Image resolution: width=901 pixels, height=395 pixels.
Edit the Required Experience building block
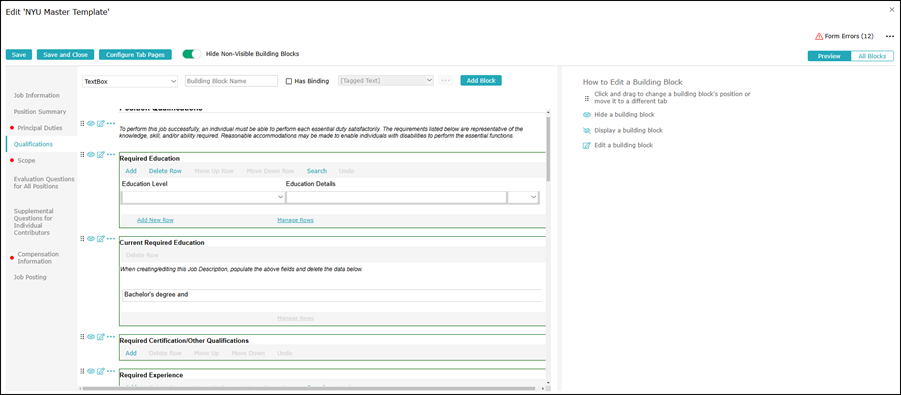coord(101,371)
